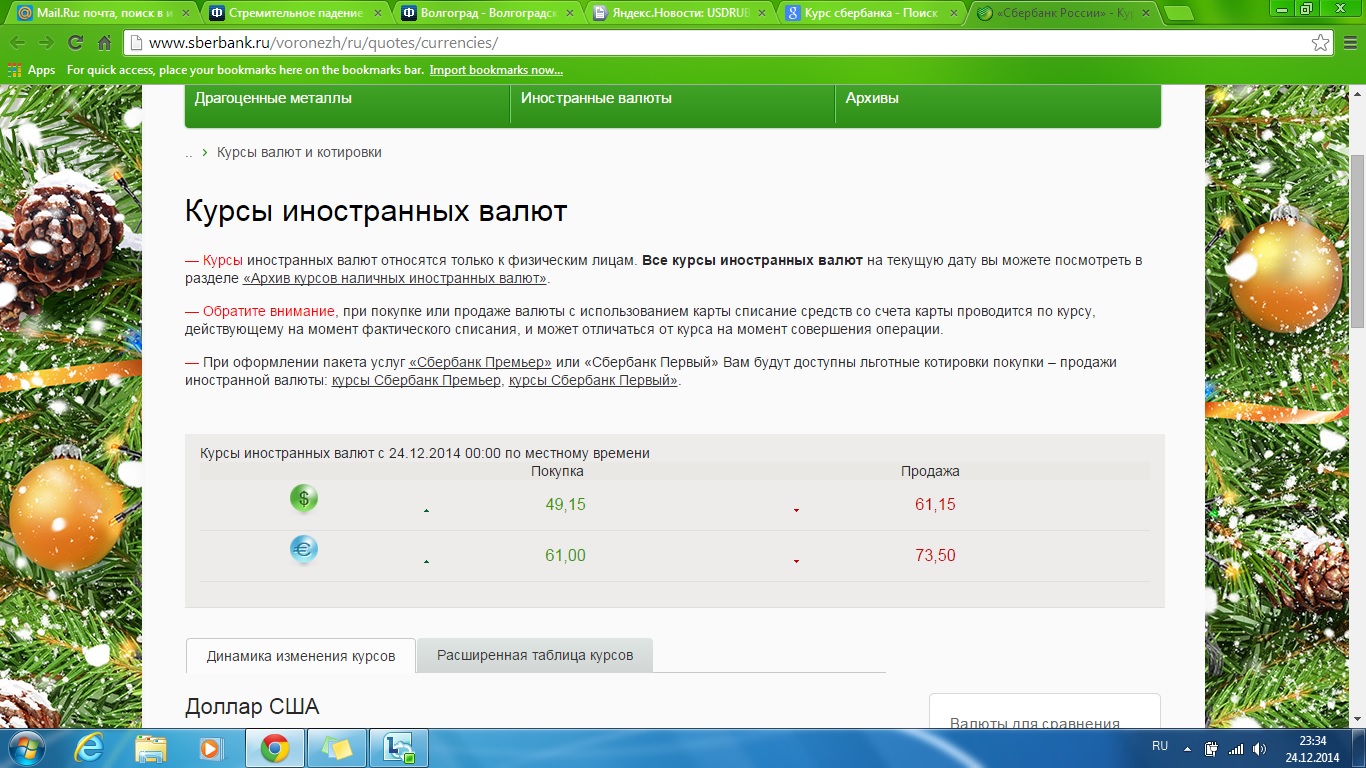Screen dimensions: 1366x768
Task: Show hidden system tray icons
Action: coord(1187,748)
